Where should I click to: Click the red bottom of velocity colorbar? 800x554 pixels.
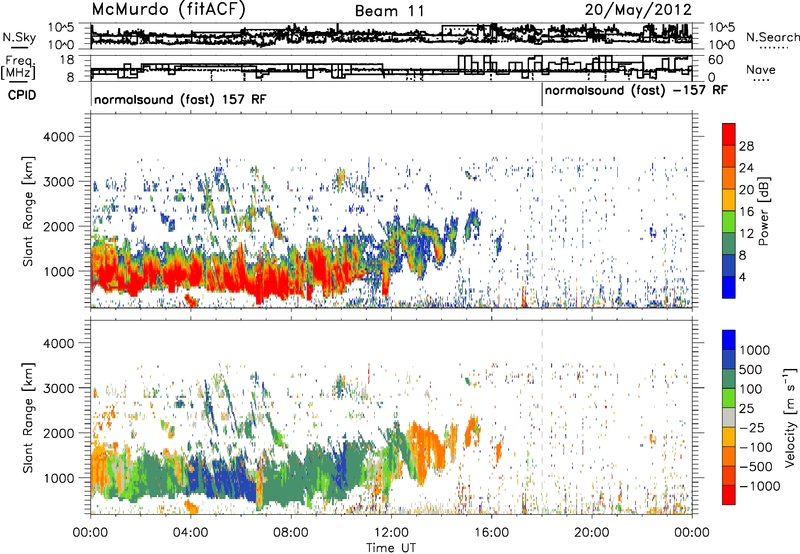pyautogui.click(x=729, y=495)
